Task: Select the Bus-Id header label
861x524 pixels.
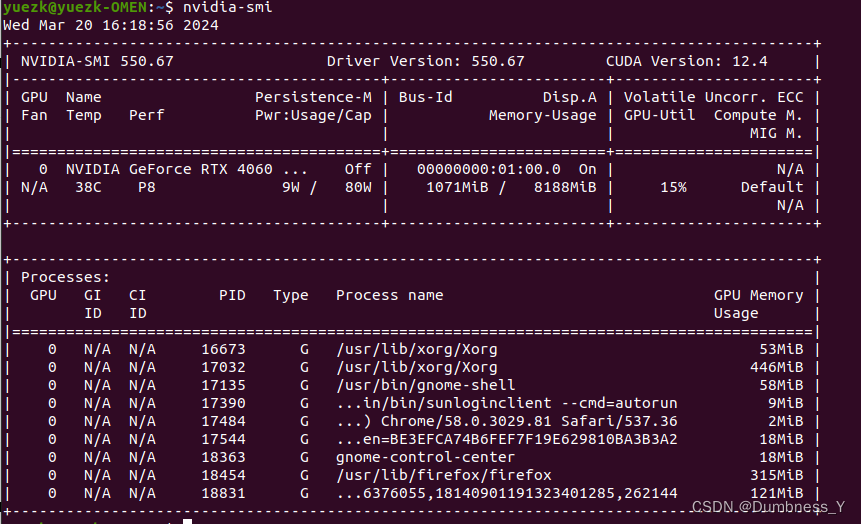Action: click(426, 97)
